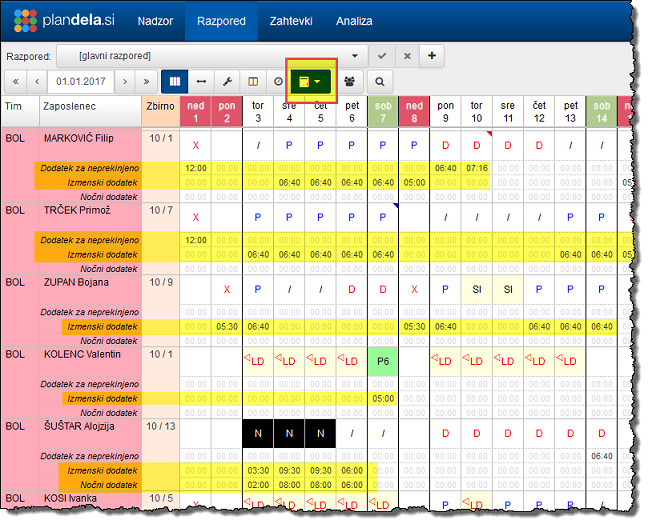
Task: Click the employees group icon
Action: click(349, 81)
